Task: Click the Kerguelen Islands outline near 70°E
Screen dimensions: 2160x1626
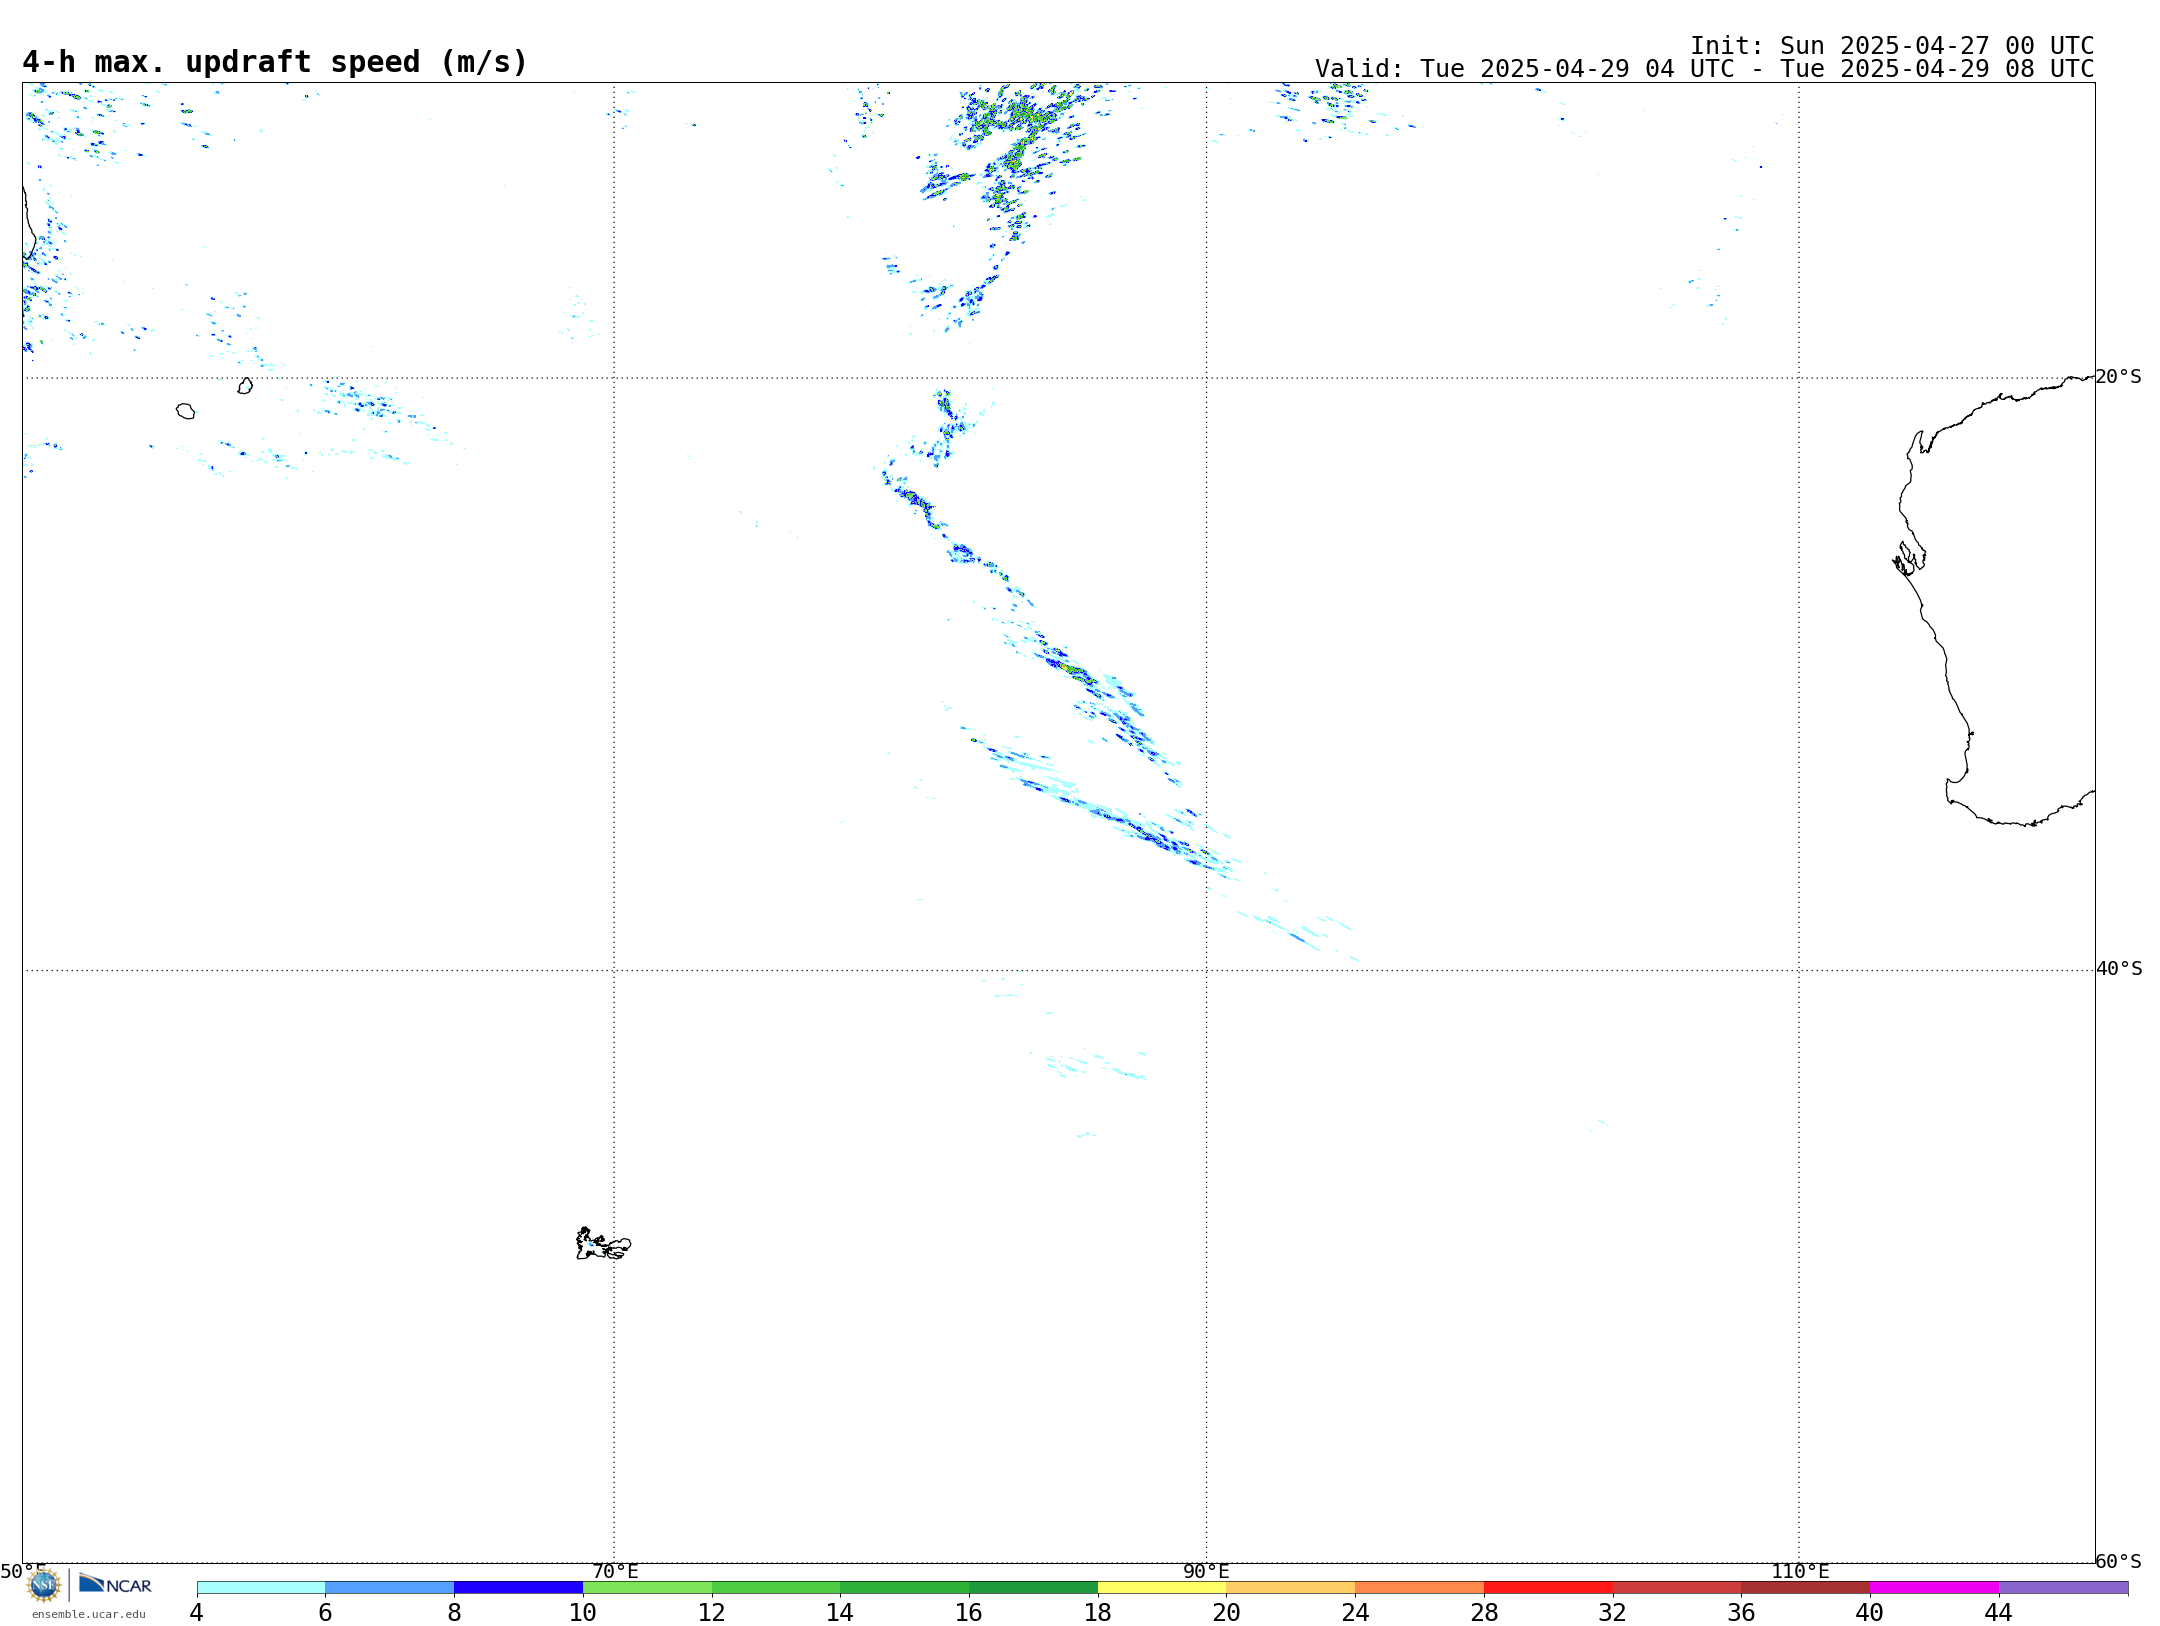Action: click(x=603, y=1244)
